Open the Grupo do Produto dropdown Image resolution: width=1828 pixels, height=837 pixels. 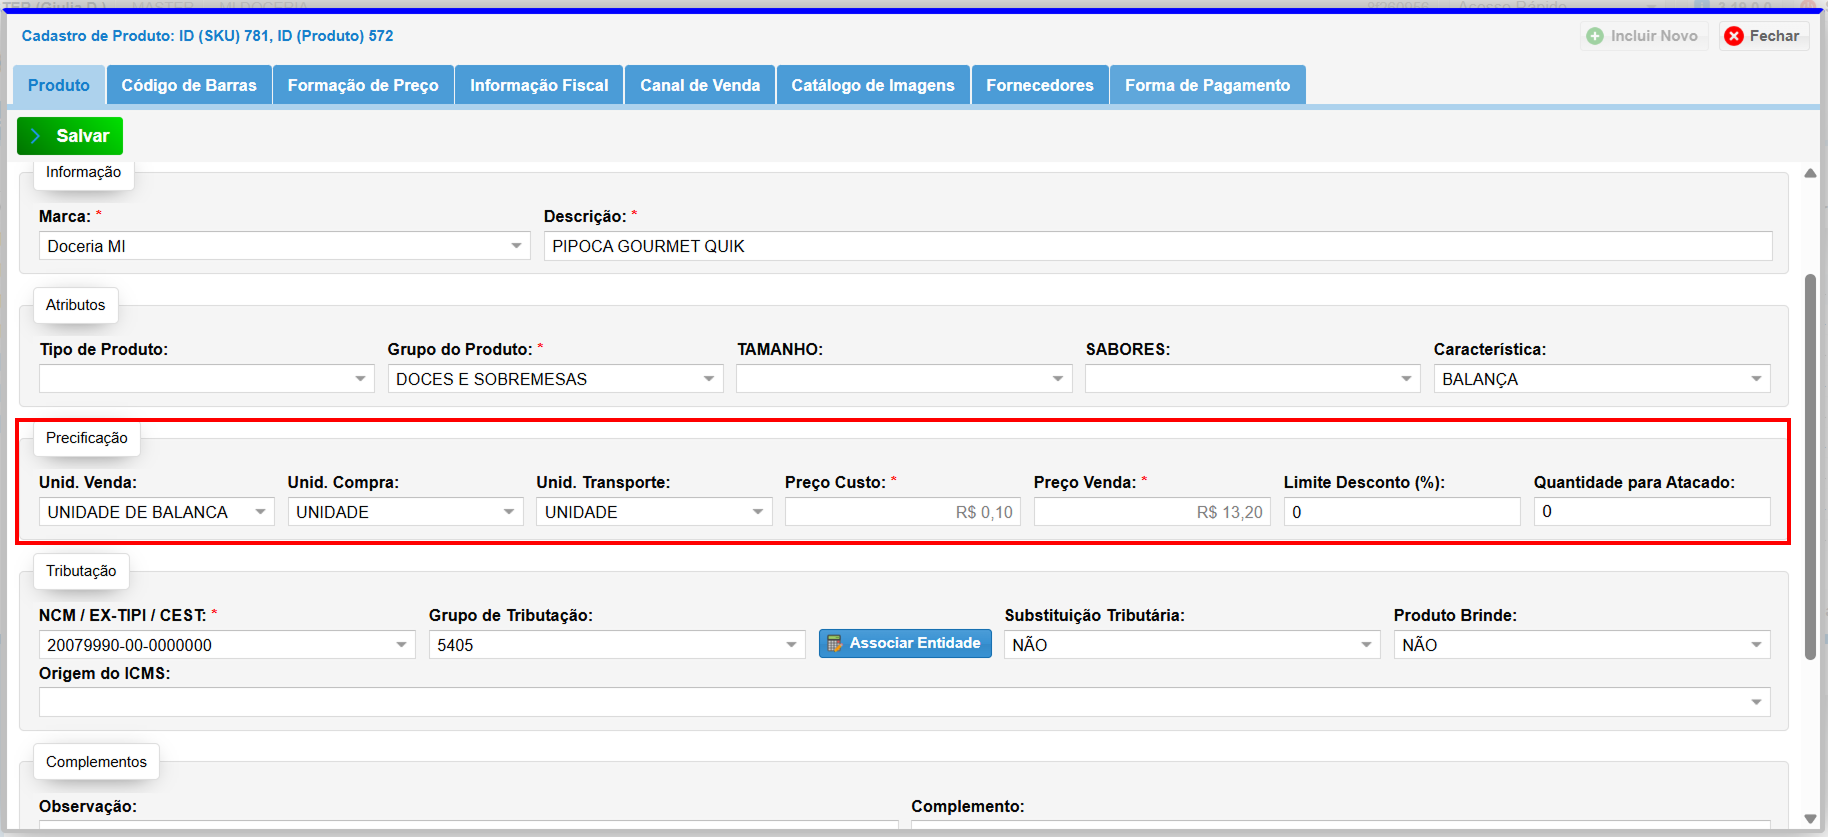[709, 379]
